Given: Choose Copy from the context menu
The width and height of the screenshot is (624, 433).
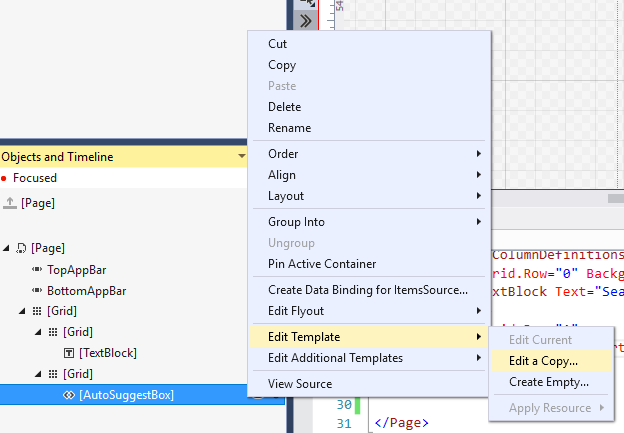Looking at the screenshot, I should pos(369,65).
